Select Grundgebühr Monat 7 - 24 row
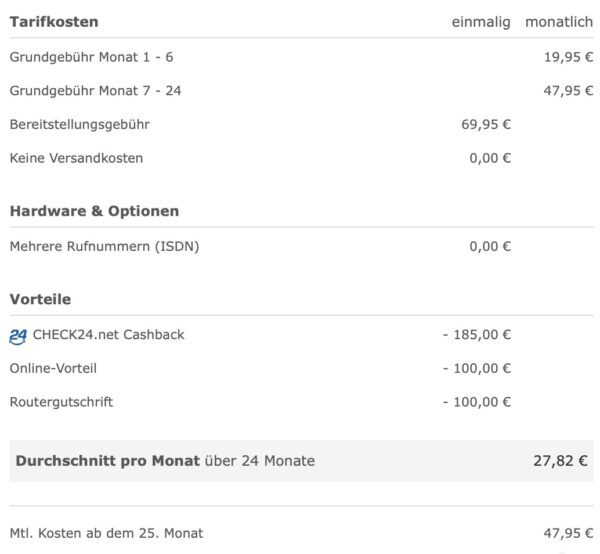 click(x=302, y=91)
